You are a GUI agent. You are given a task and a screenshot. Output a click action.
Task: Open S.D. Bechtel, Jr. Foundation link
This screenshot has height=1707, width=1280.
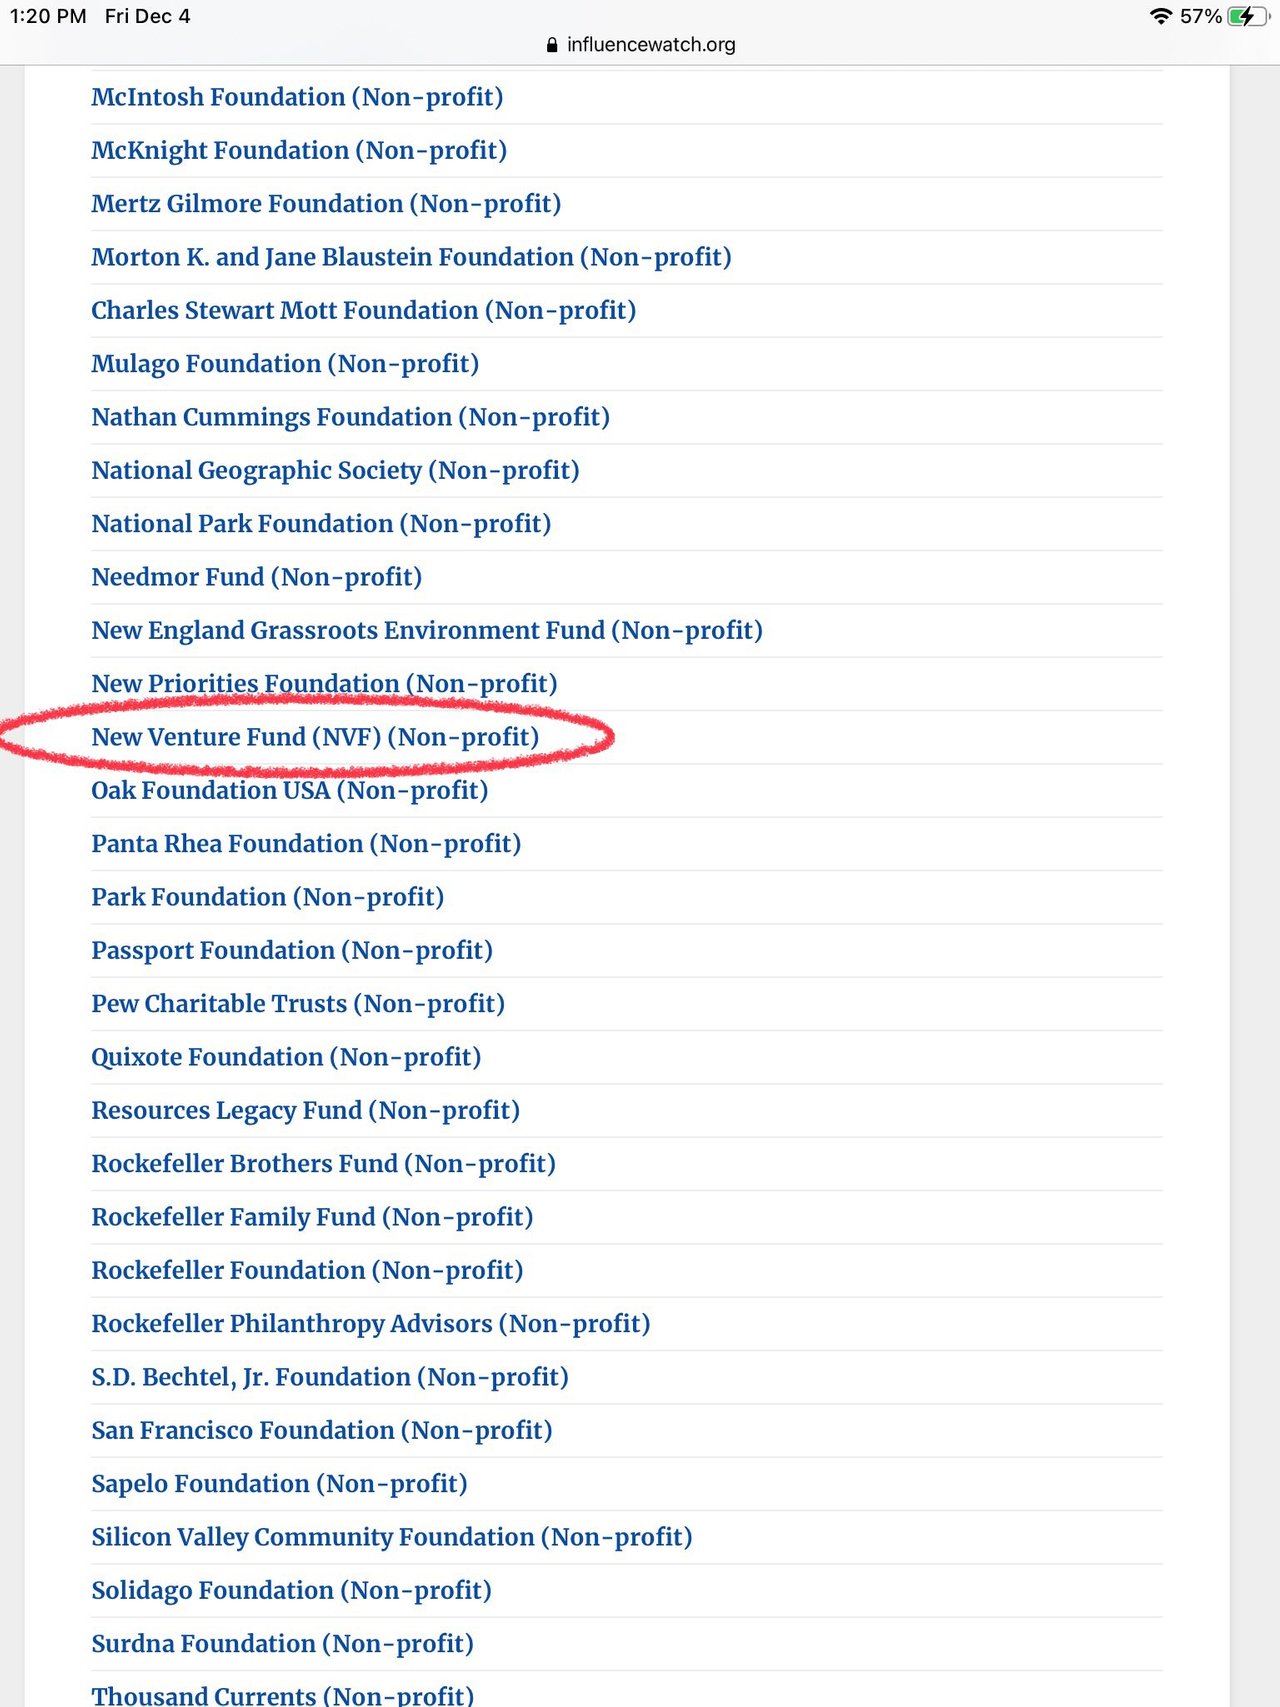(330, 1377)
